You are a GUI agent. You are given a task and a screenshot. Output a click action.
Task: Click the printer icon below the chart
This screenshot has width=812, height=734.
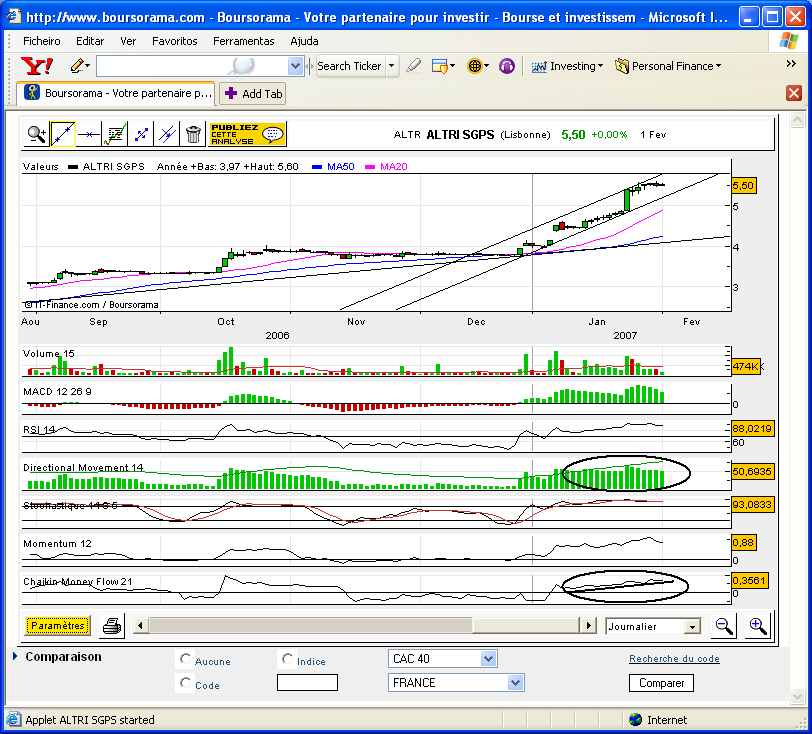[112, 626]
